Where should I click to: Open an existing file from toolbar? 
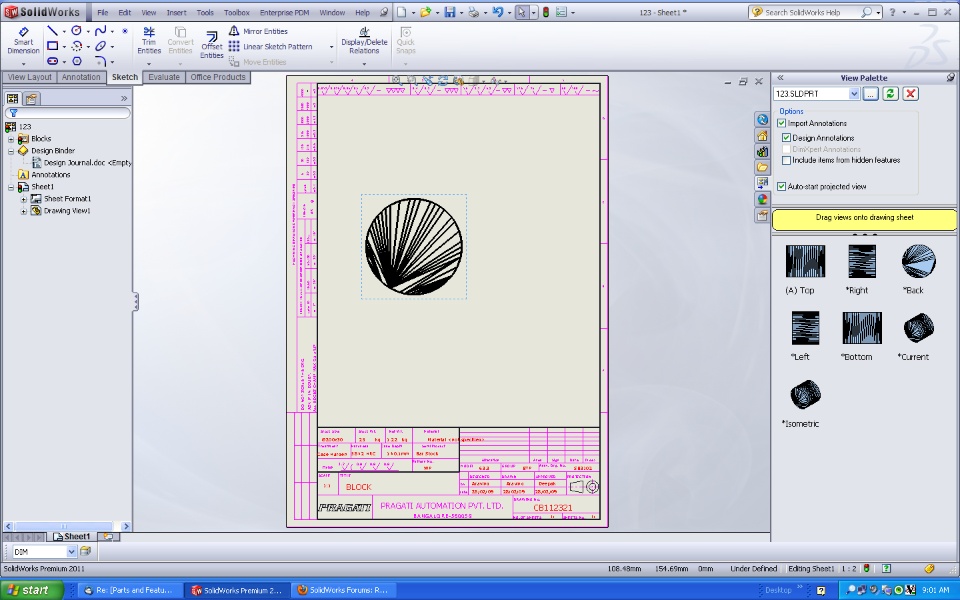click(x=425, y=12)
